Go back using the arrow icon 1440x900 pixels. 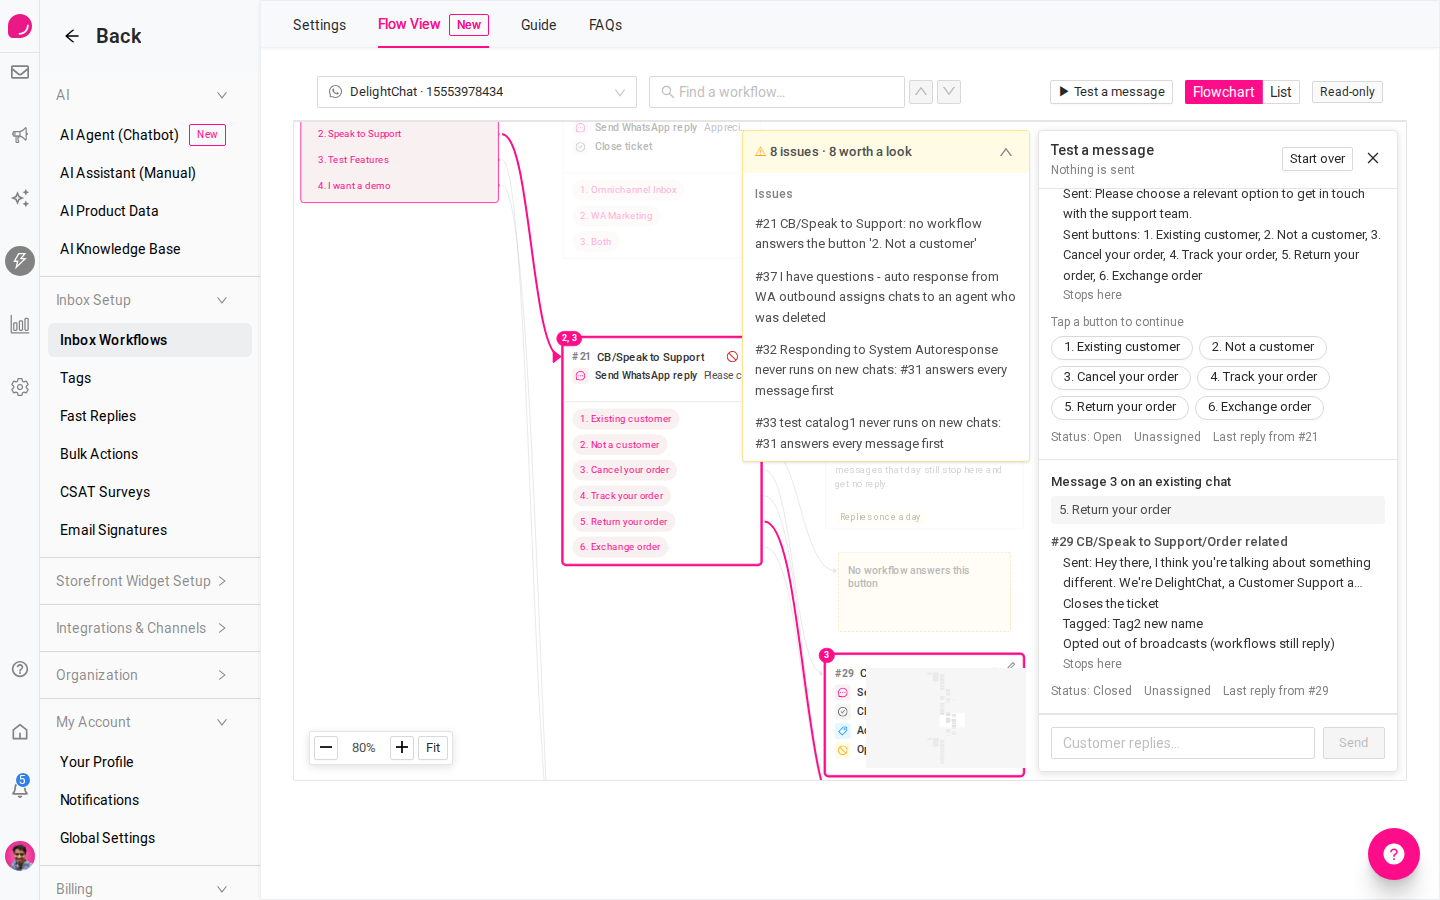coord(72,36)
